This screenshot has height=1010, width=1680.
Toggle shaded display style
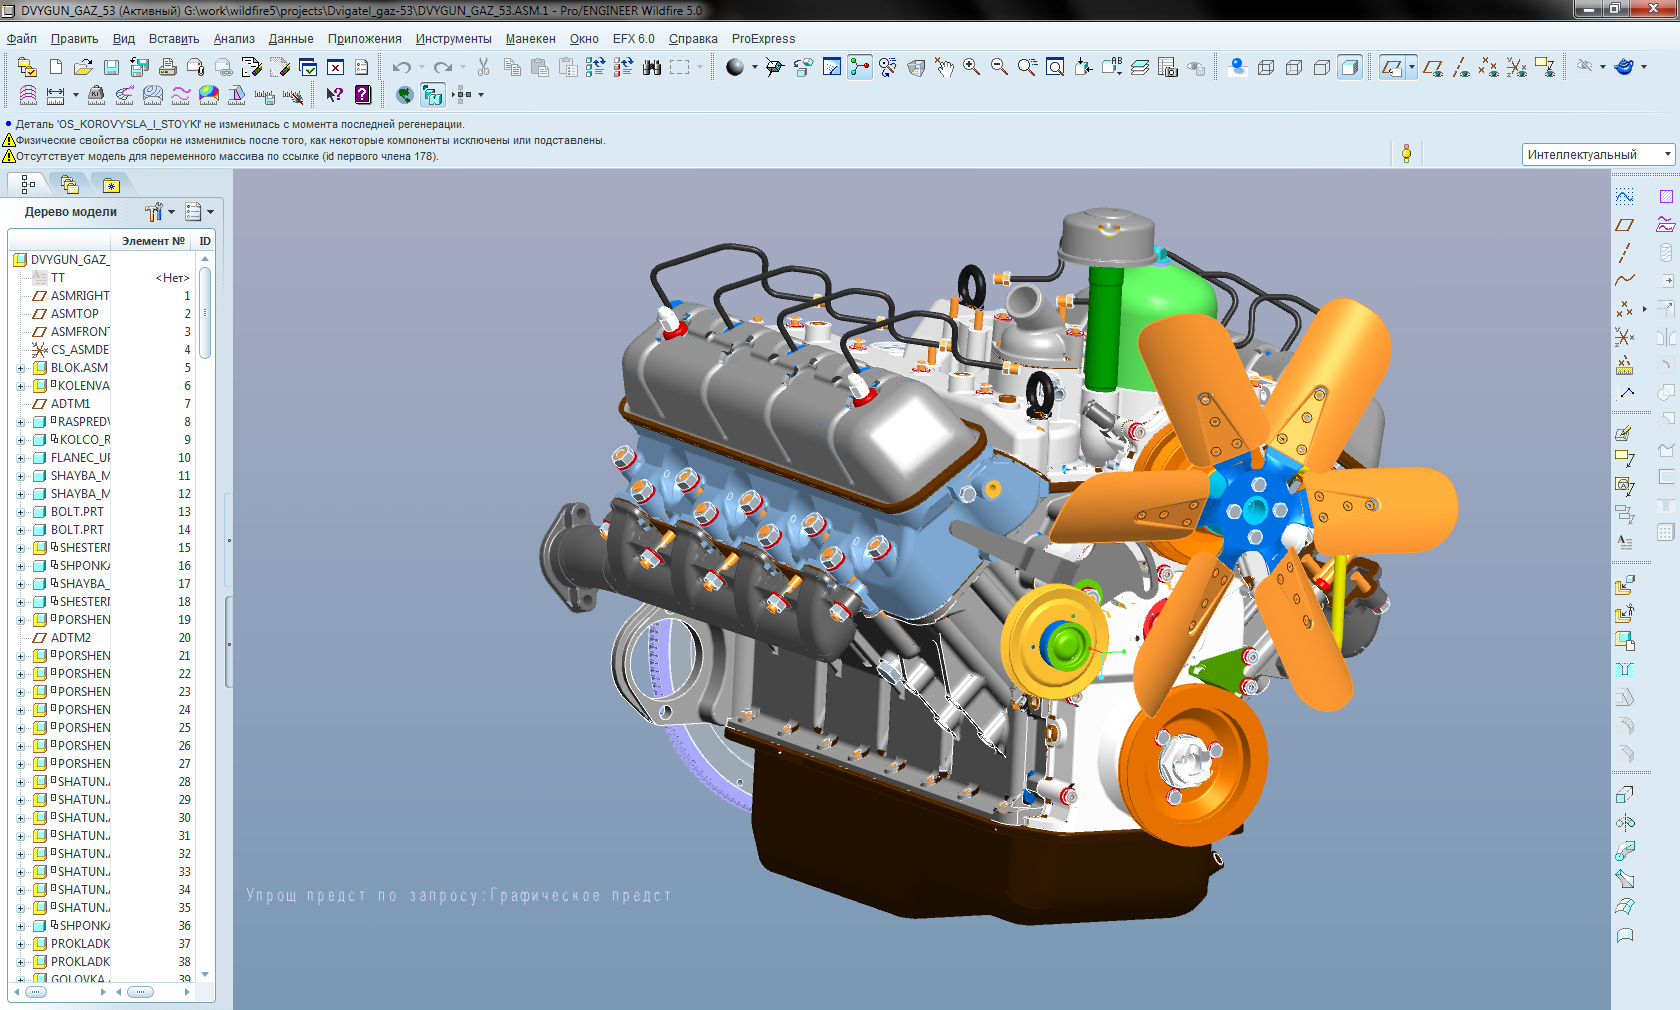tap(1350, 67)
